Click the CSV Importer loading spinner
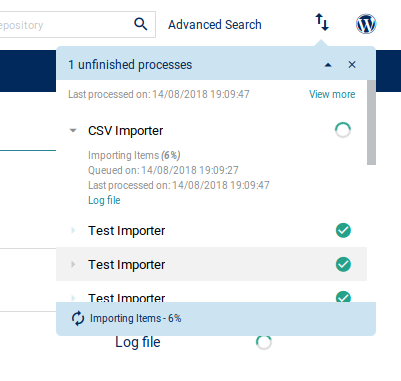401x381 pixels. [x=343, y=130]
